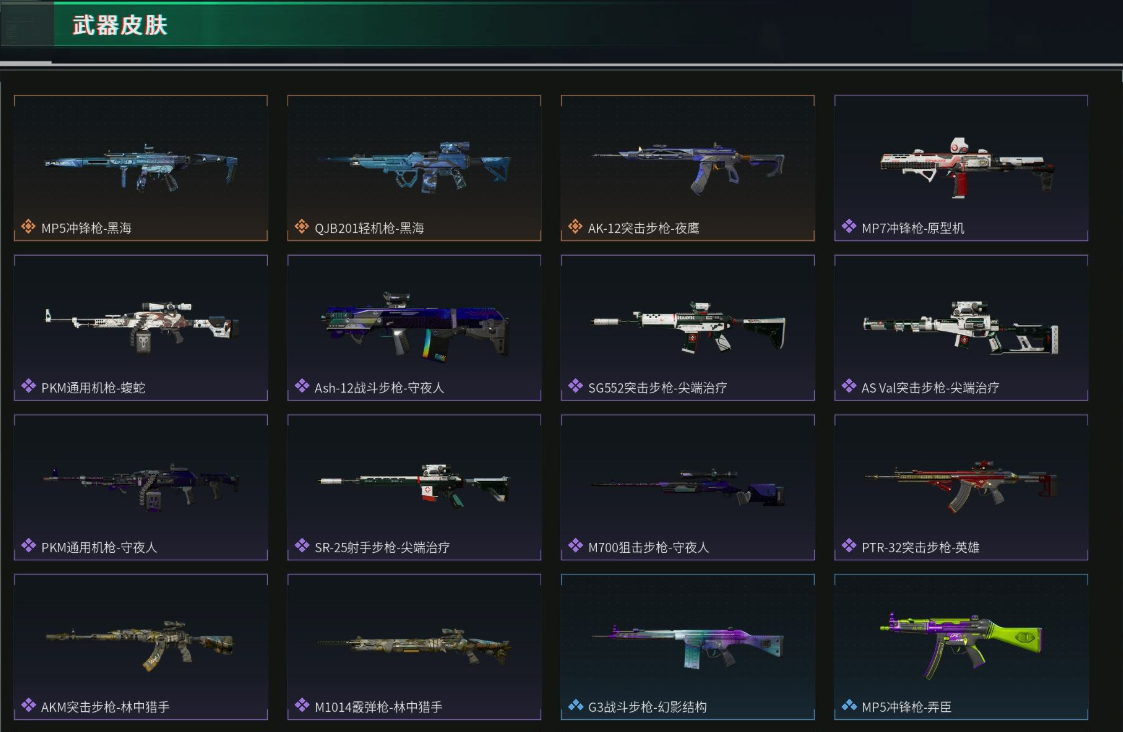The image size is (1123, 732).
Task: Click orange rarity icon beside AK-12突击步枪-夜鹰
Action: click(x=575, y=227)
